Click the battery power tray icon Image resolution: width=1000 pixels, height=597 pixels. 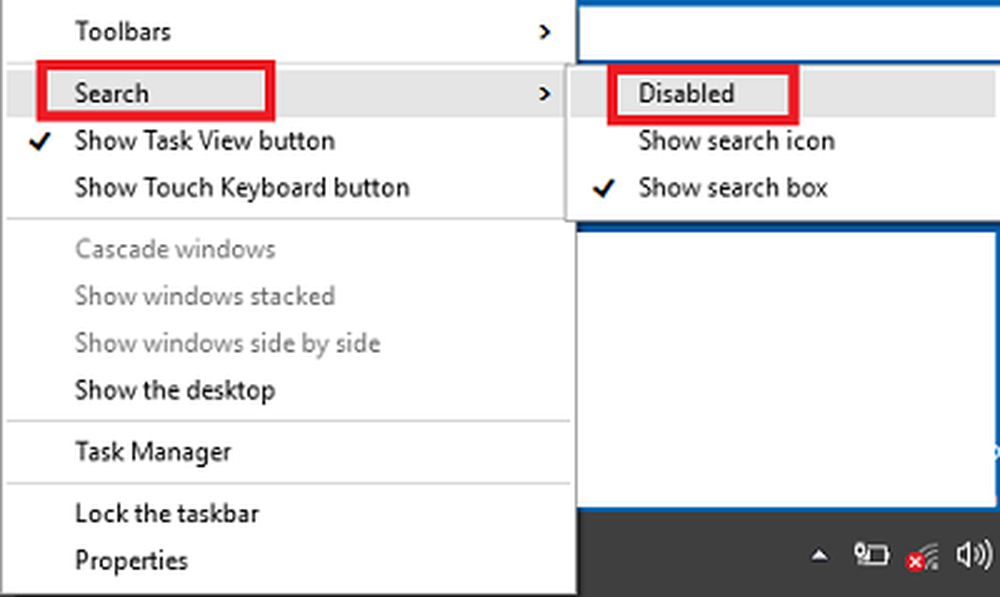pos(871,554)
